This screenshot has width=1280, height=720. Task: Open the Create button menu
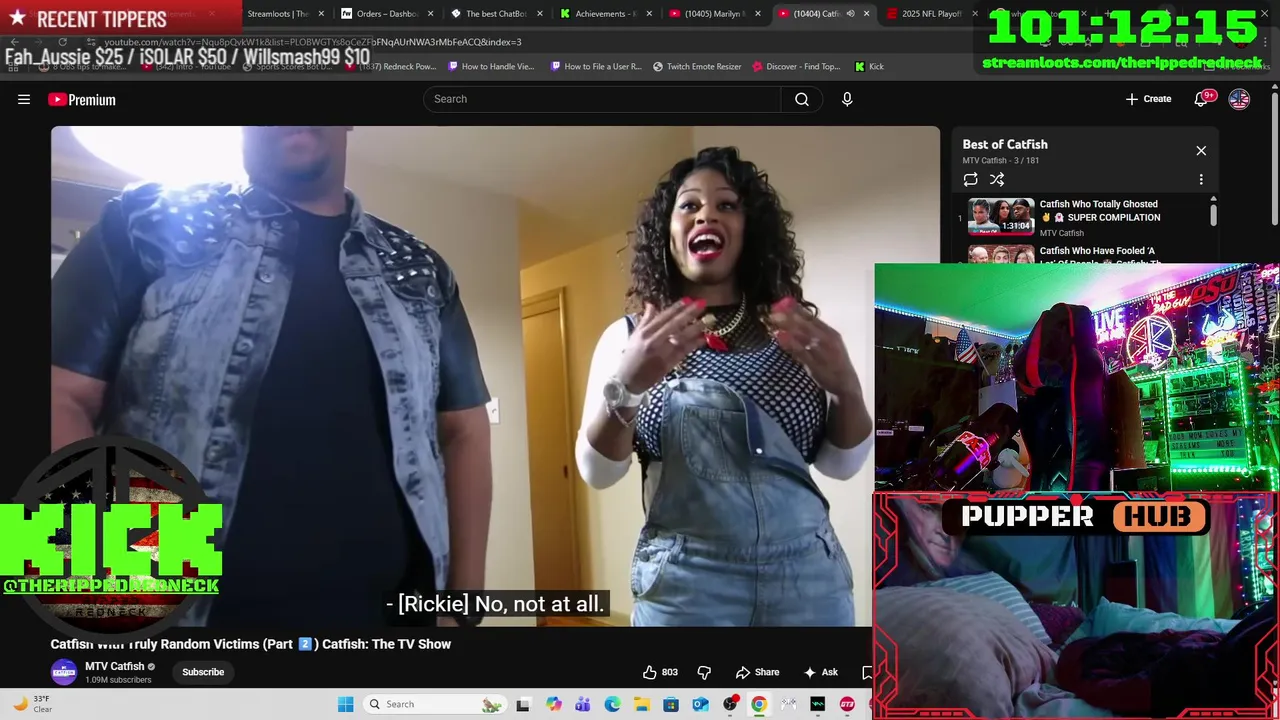pyautogui.click(x=1148, y=99)
